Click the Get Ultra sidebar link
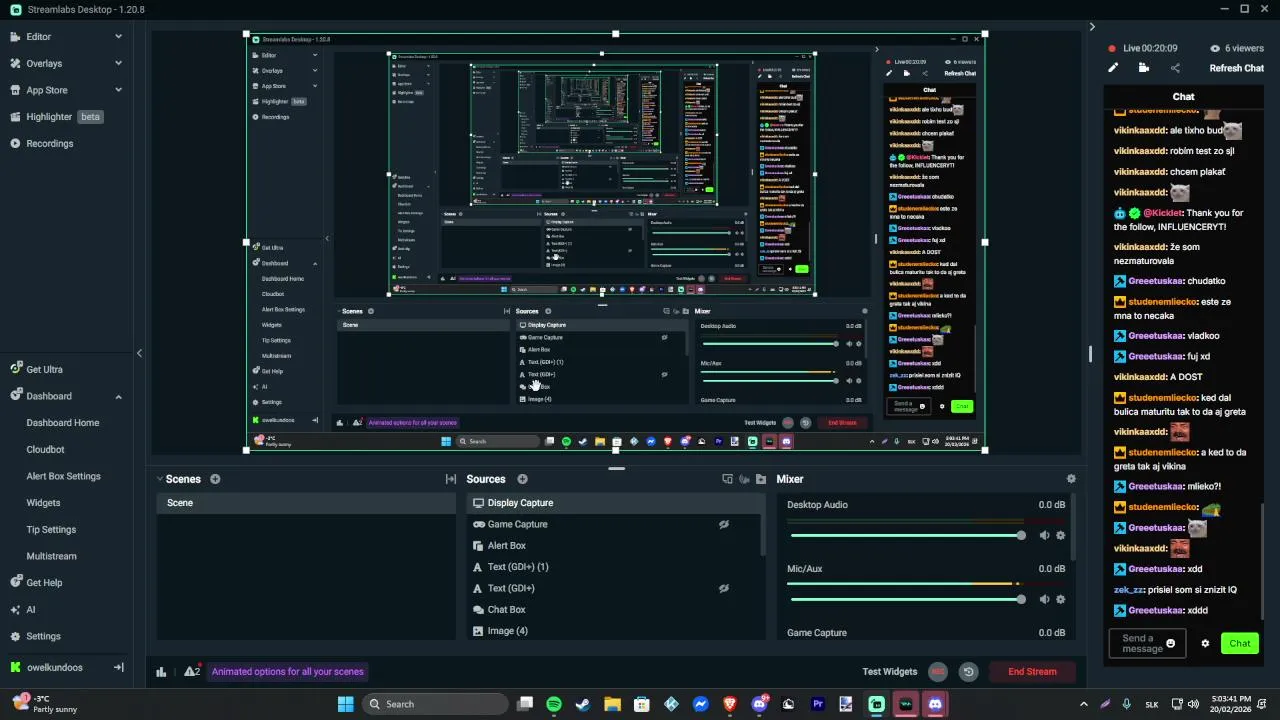 [x=44, y=369]
